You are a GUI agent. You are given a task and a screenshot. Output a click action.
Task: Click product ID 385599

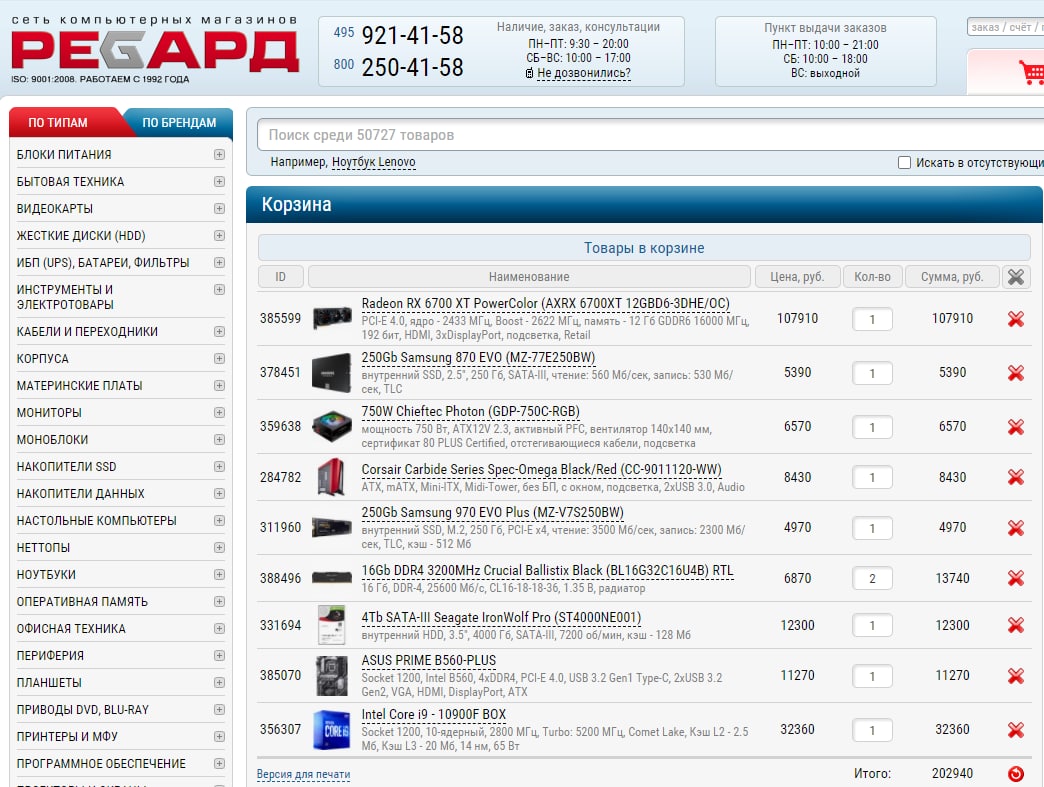[280, 319]
